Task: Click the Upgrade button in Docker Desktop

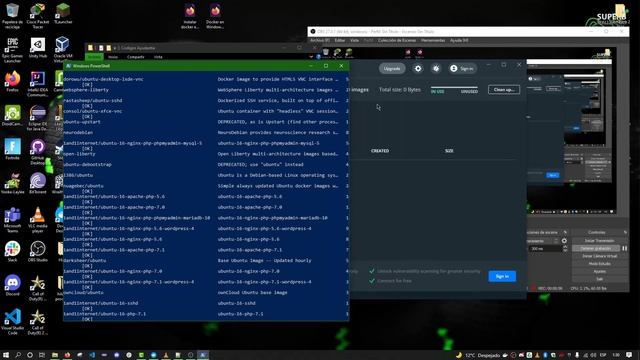Action: [x=392, y=69]
